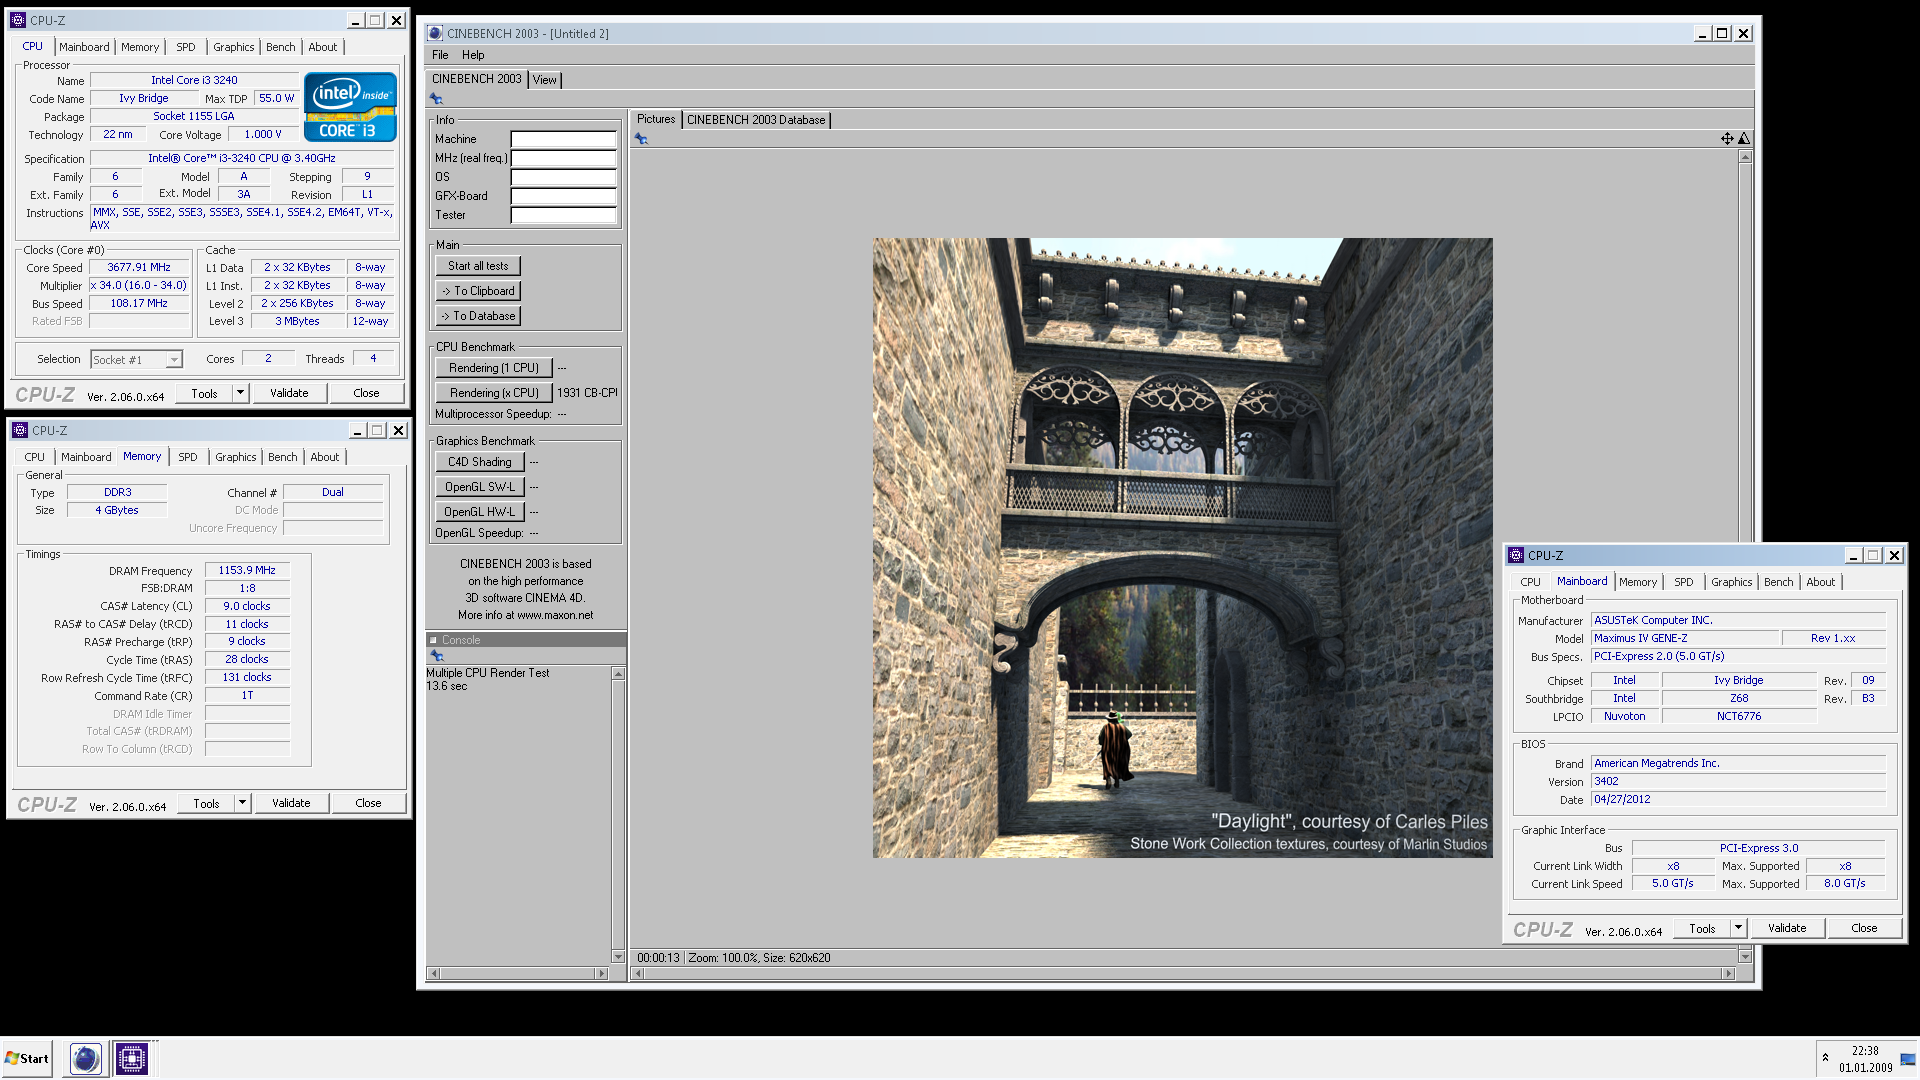The image size is (1920, 1080).
Task: Click the To Clipboard button
Action: 478,291
